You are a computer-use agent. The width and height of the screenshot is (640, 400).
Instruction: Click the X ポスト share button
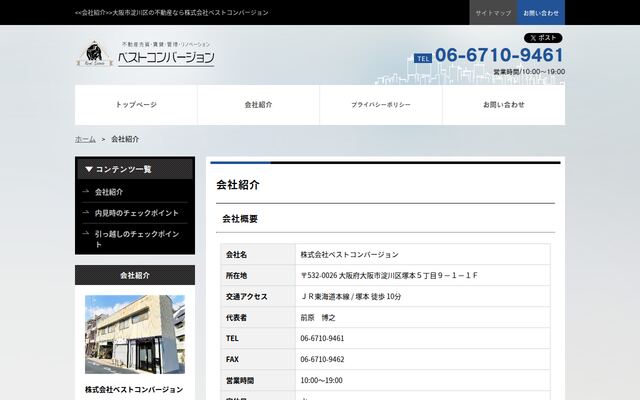pos(543,38)
